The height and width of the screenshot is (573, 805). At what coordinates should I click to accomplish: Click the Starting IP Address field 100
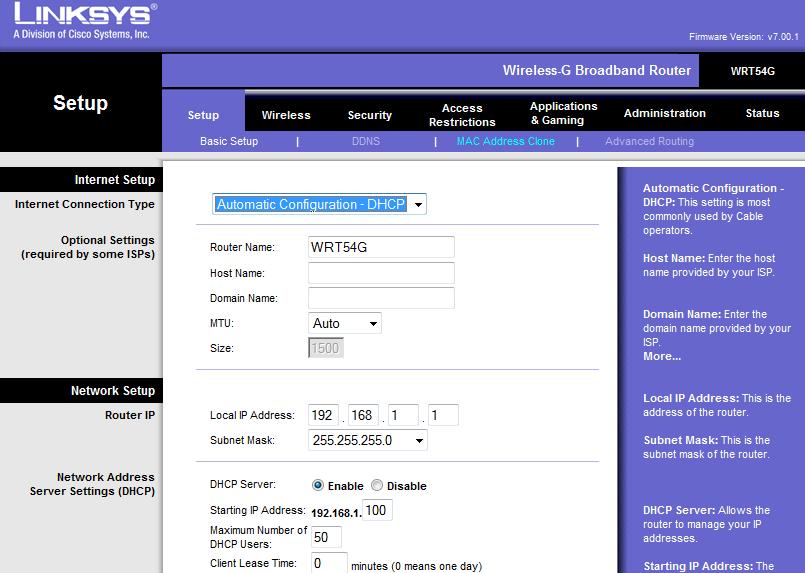tap(377, 510)
